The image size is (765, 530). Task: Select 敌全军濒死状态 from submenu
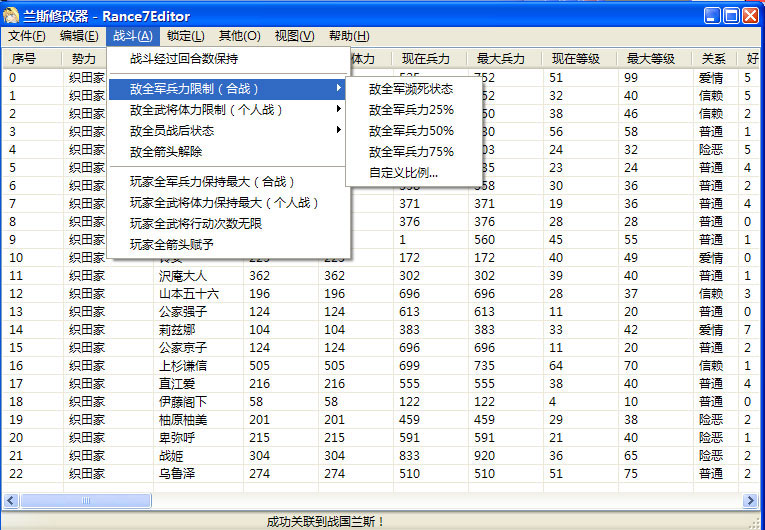click(x=410, y=89)
